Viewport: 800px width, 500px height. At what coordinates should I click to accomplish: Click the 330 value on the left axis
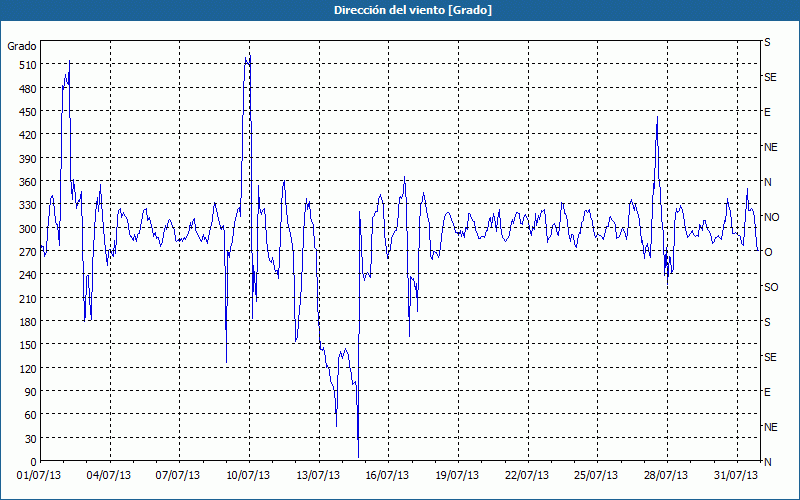28,205
